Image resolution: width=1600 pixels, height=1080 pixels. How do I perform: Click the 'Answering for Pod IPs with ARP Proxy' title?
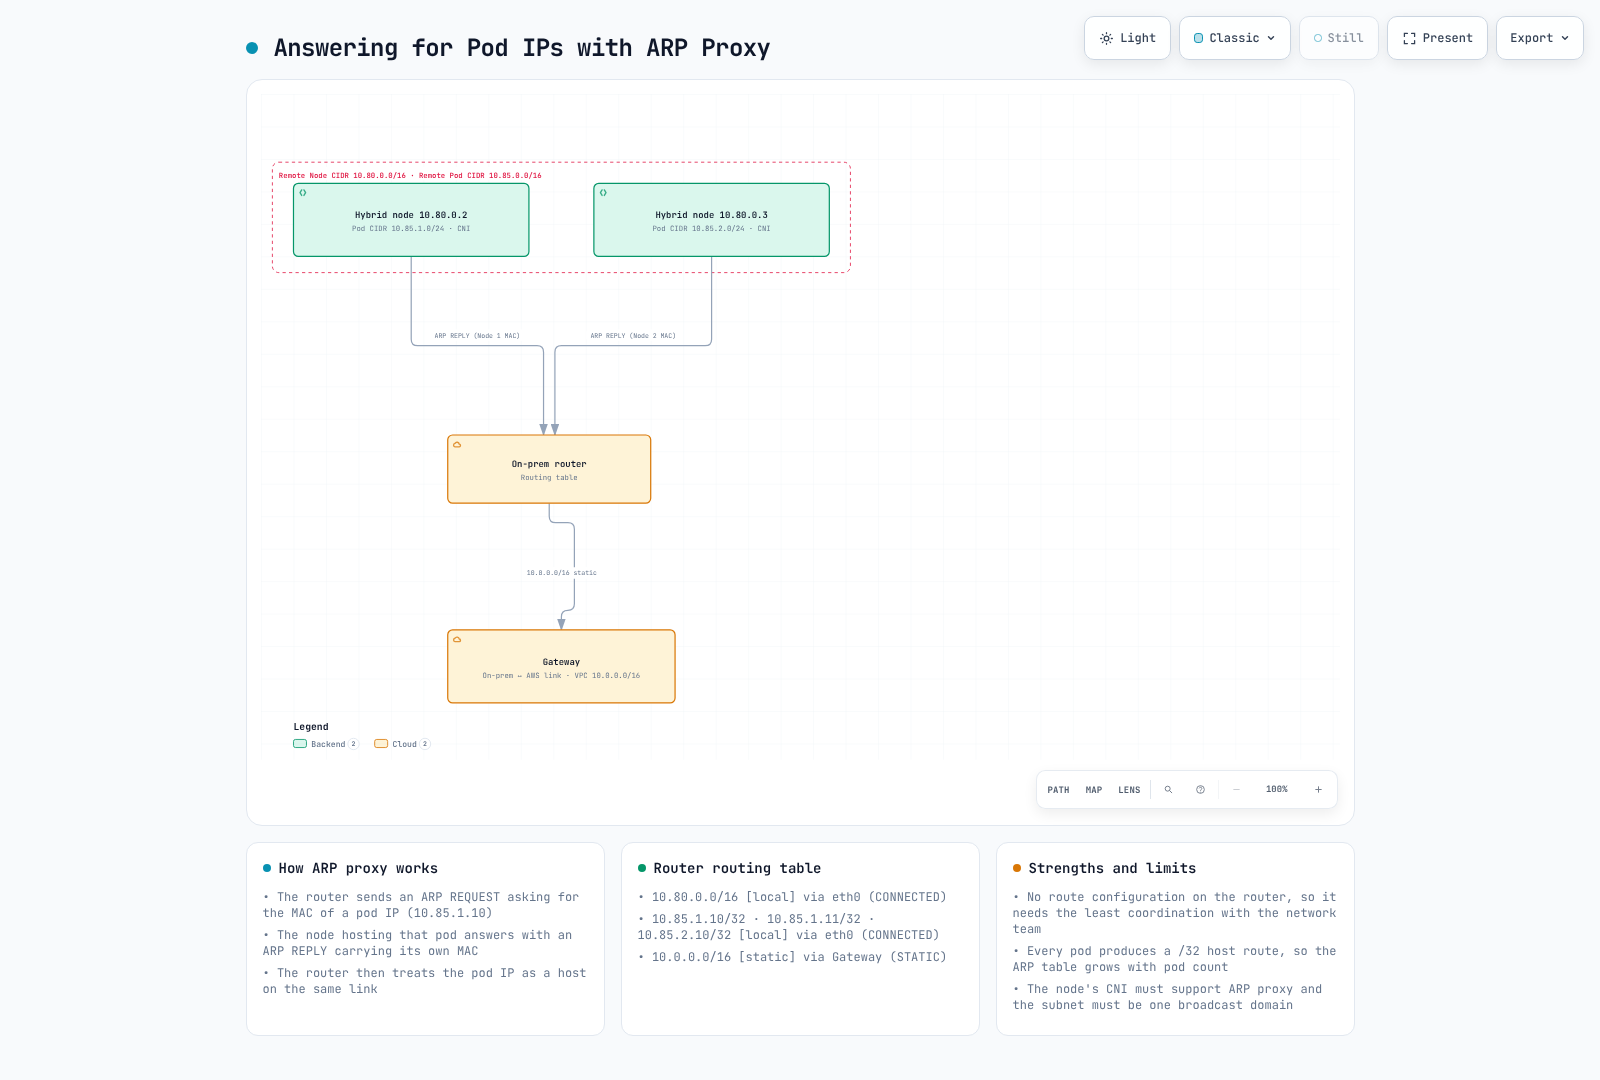tap(522, 48)
